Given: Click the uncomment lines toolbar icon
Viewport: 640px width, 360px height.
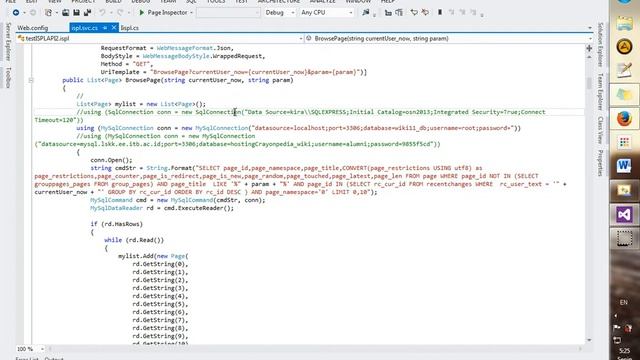Looking at the screenshot, I should coord(399,13).
